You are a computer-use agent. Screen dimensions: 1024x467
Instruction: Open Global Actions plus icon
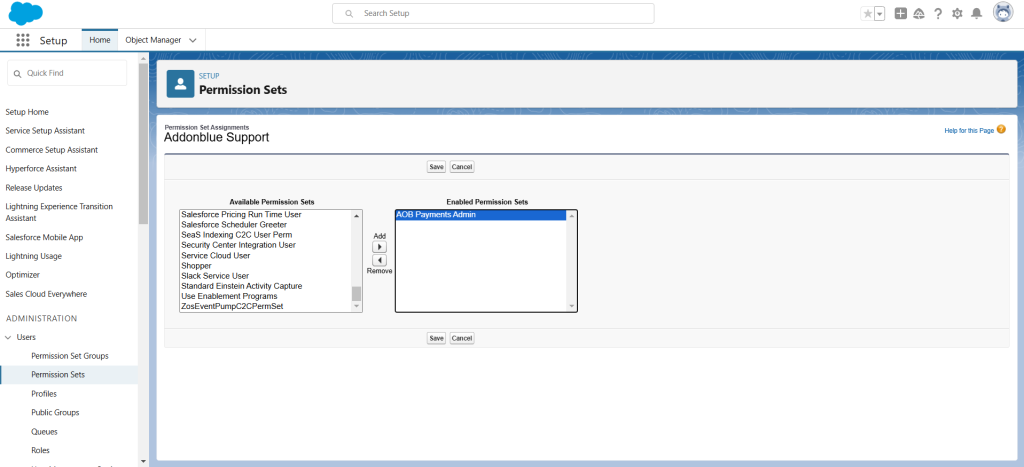click(901, 13)
